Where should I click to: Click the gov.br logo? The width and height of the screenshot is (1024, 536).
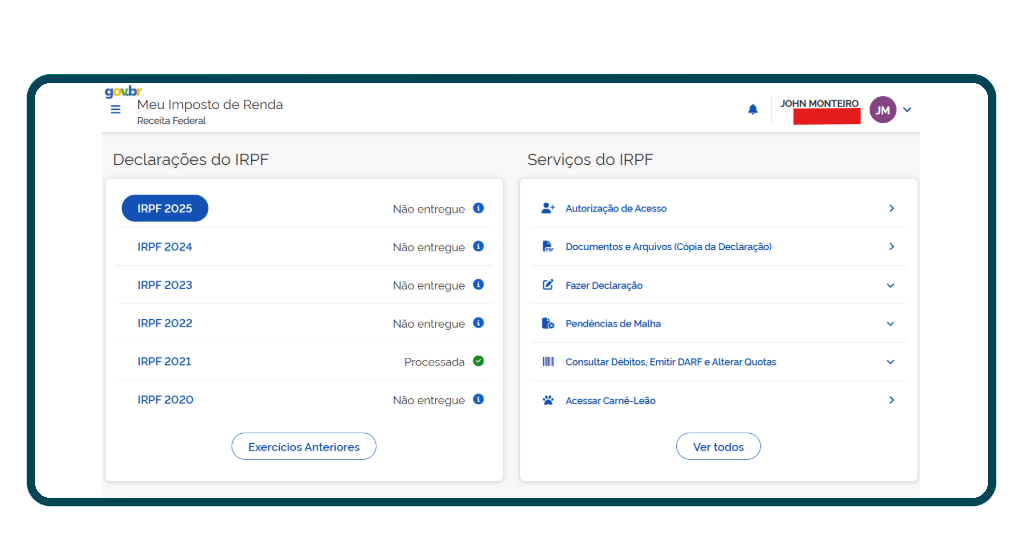click(123, 92)
